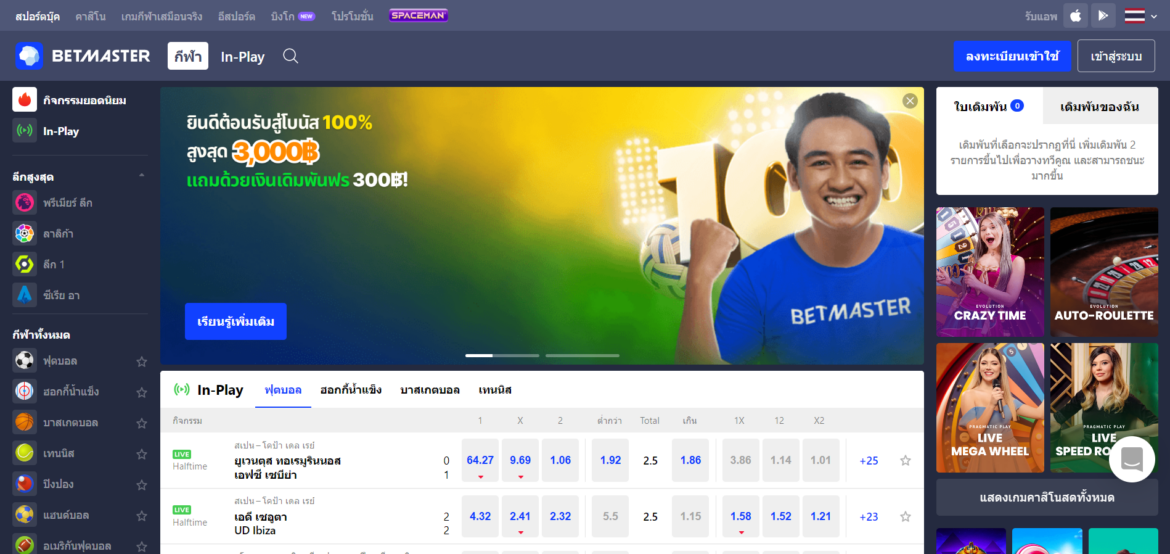Screen dimensions: 1170x554
Task: Open the Thai flag language selector
Action: tap(1141, 16)
